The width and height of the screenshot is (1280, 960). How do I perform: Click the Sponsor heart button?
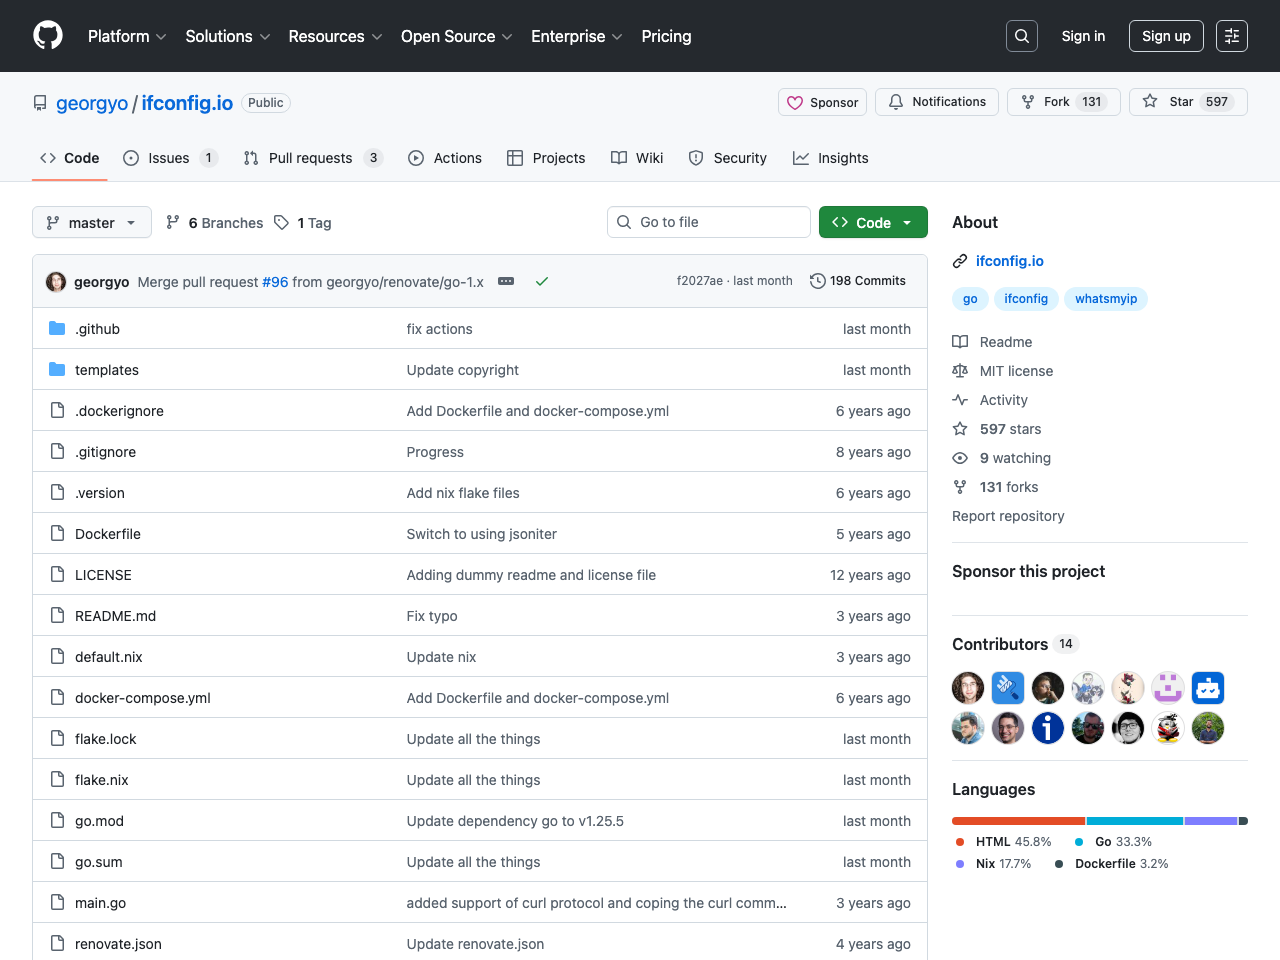point(822,102)
